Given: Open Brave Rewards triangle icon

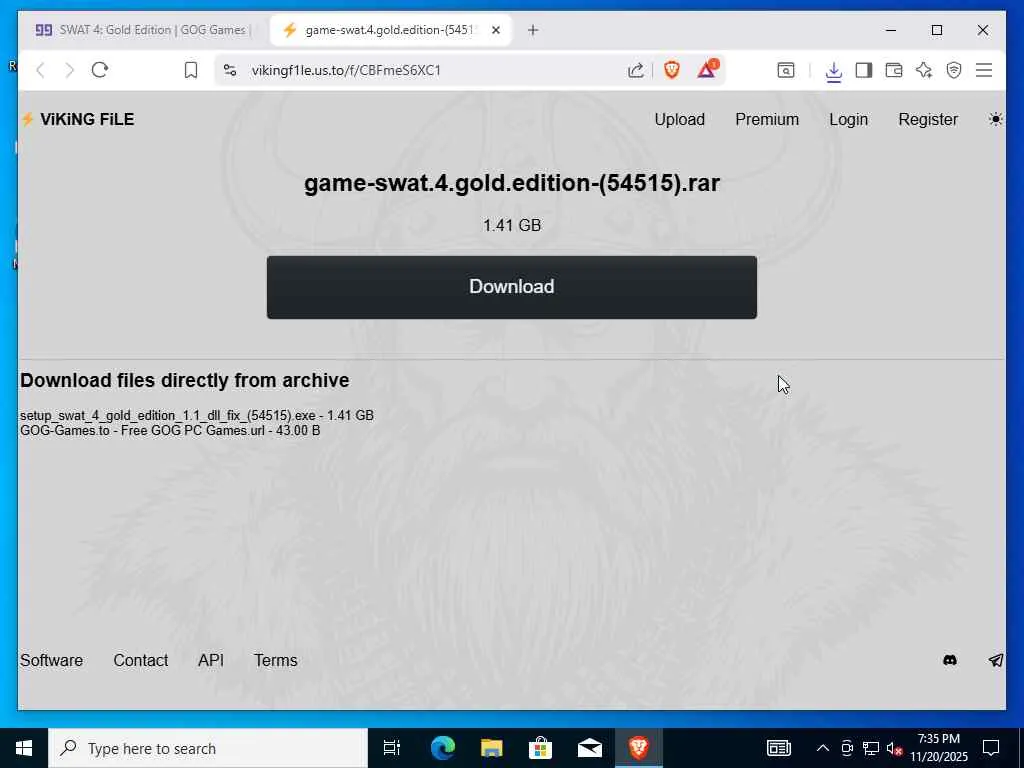Looking at the screenshot, I should tap(707, 69).
